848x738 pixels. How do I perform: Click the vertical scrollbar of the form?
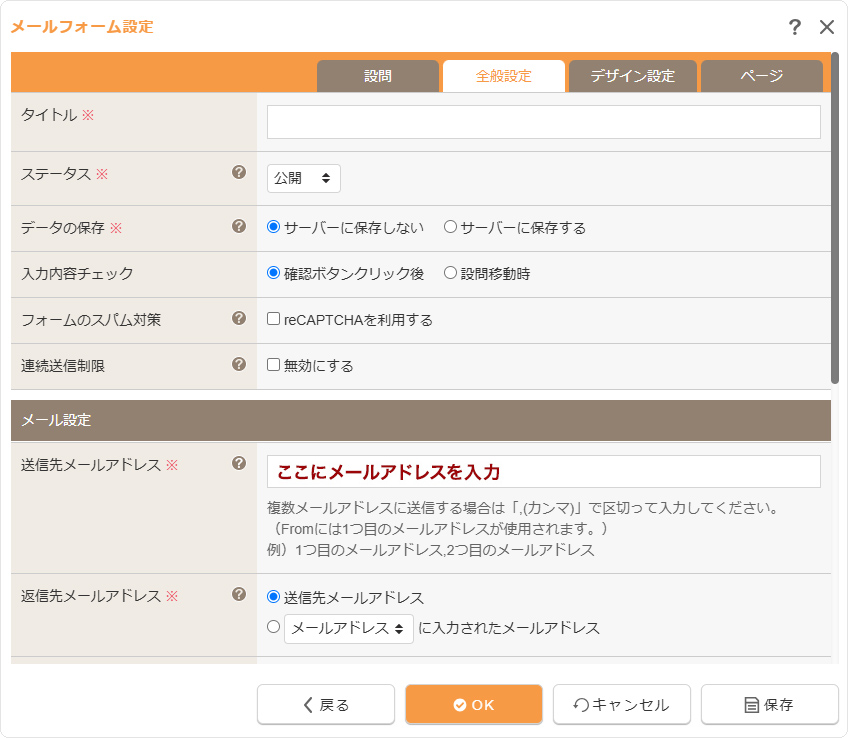[835, 230]
